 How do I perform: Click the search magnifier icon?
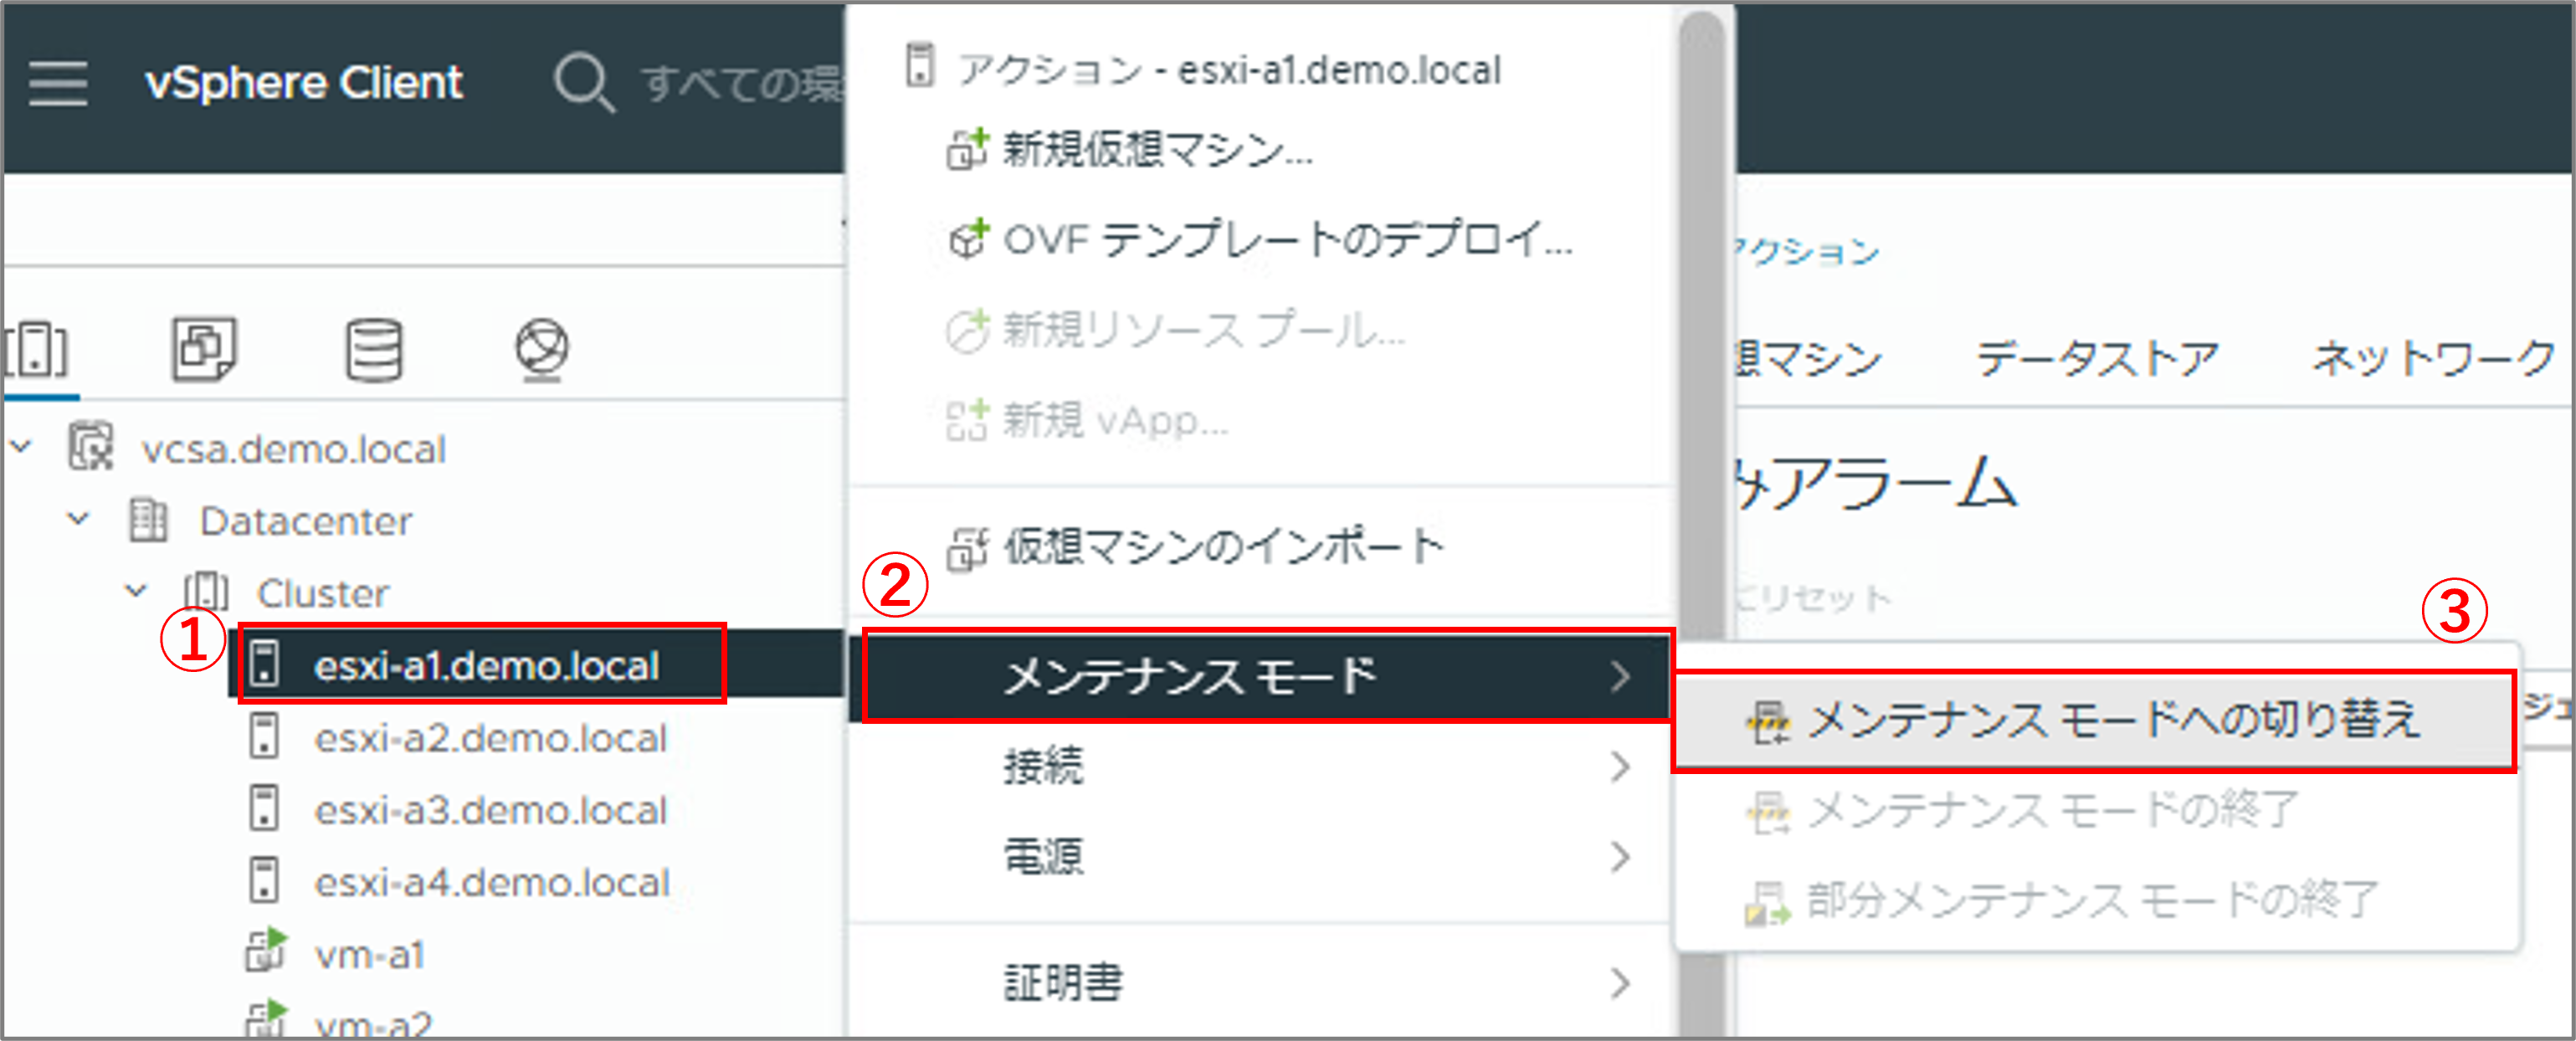[584, 83]
